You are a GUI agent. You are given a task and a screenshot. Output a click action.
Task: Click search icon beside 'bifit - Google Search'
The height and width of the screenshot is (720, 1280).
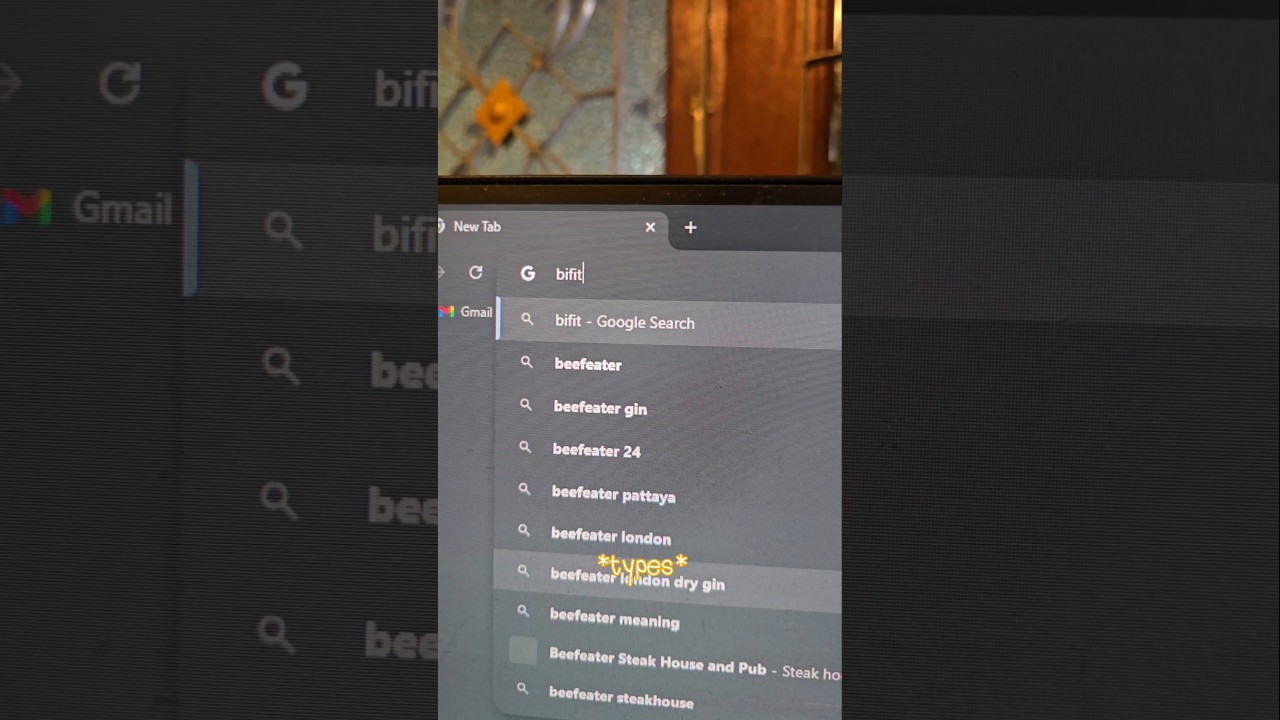click(527, 320)
